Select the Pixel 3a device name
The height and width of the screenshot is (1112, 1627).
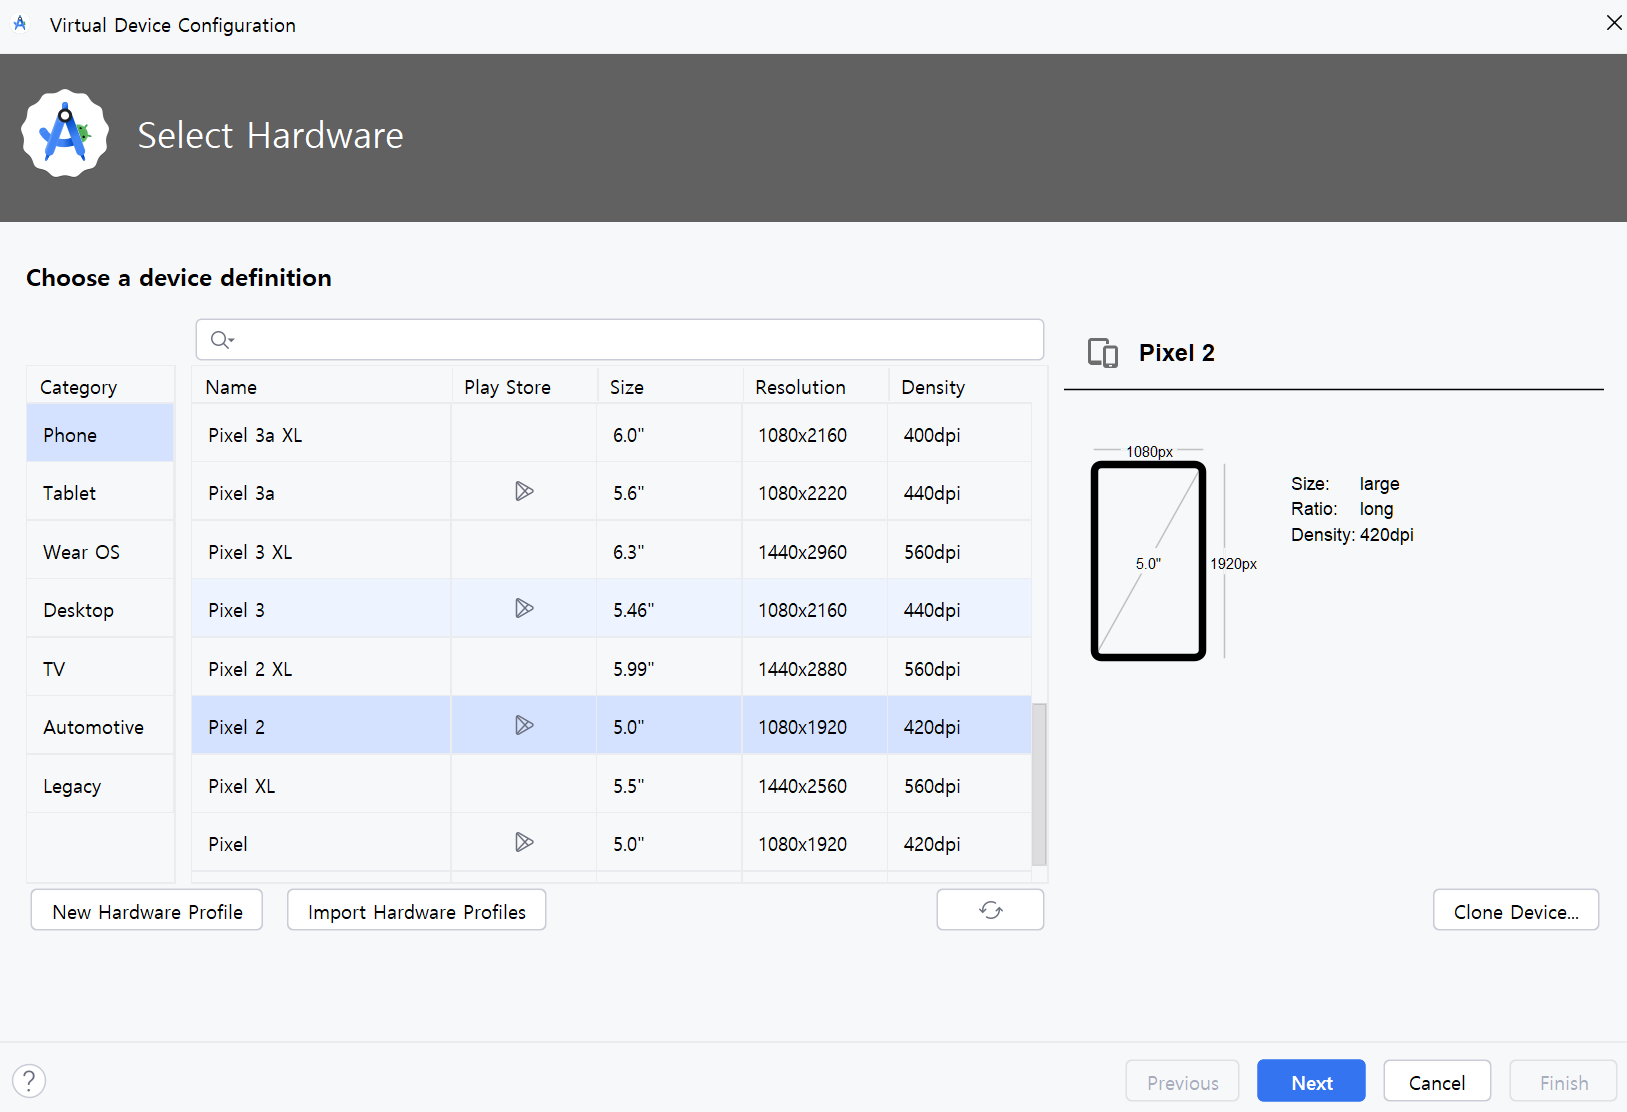[x=241, y=493]
